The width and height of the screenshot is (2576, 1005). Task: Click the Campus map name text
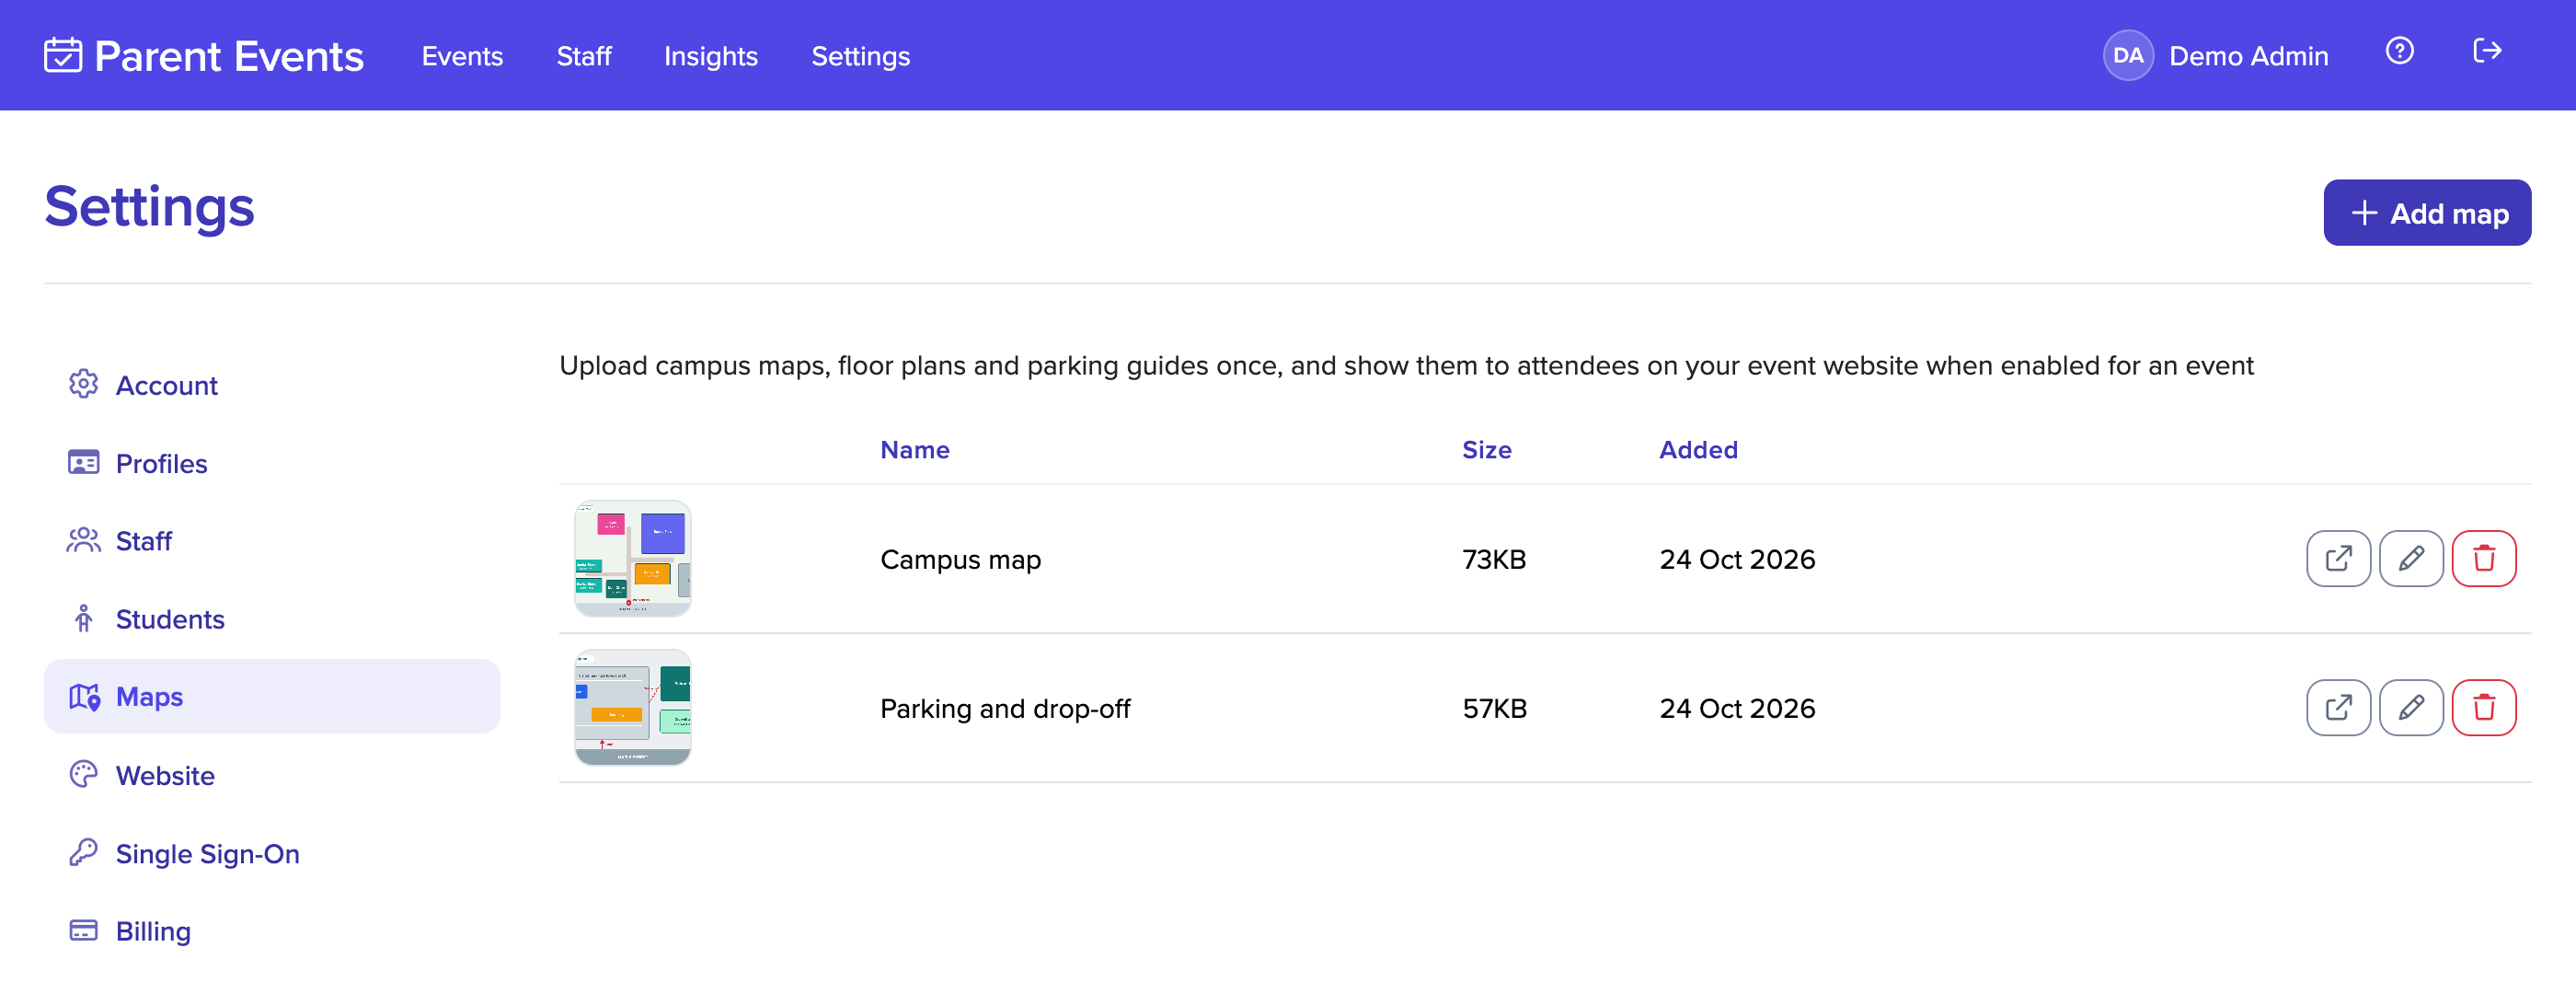click(x=960, y=559)
